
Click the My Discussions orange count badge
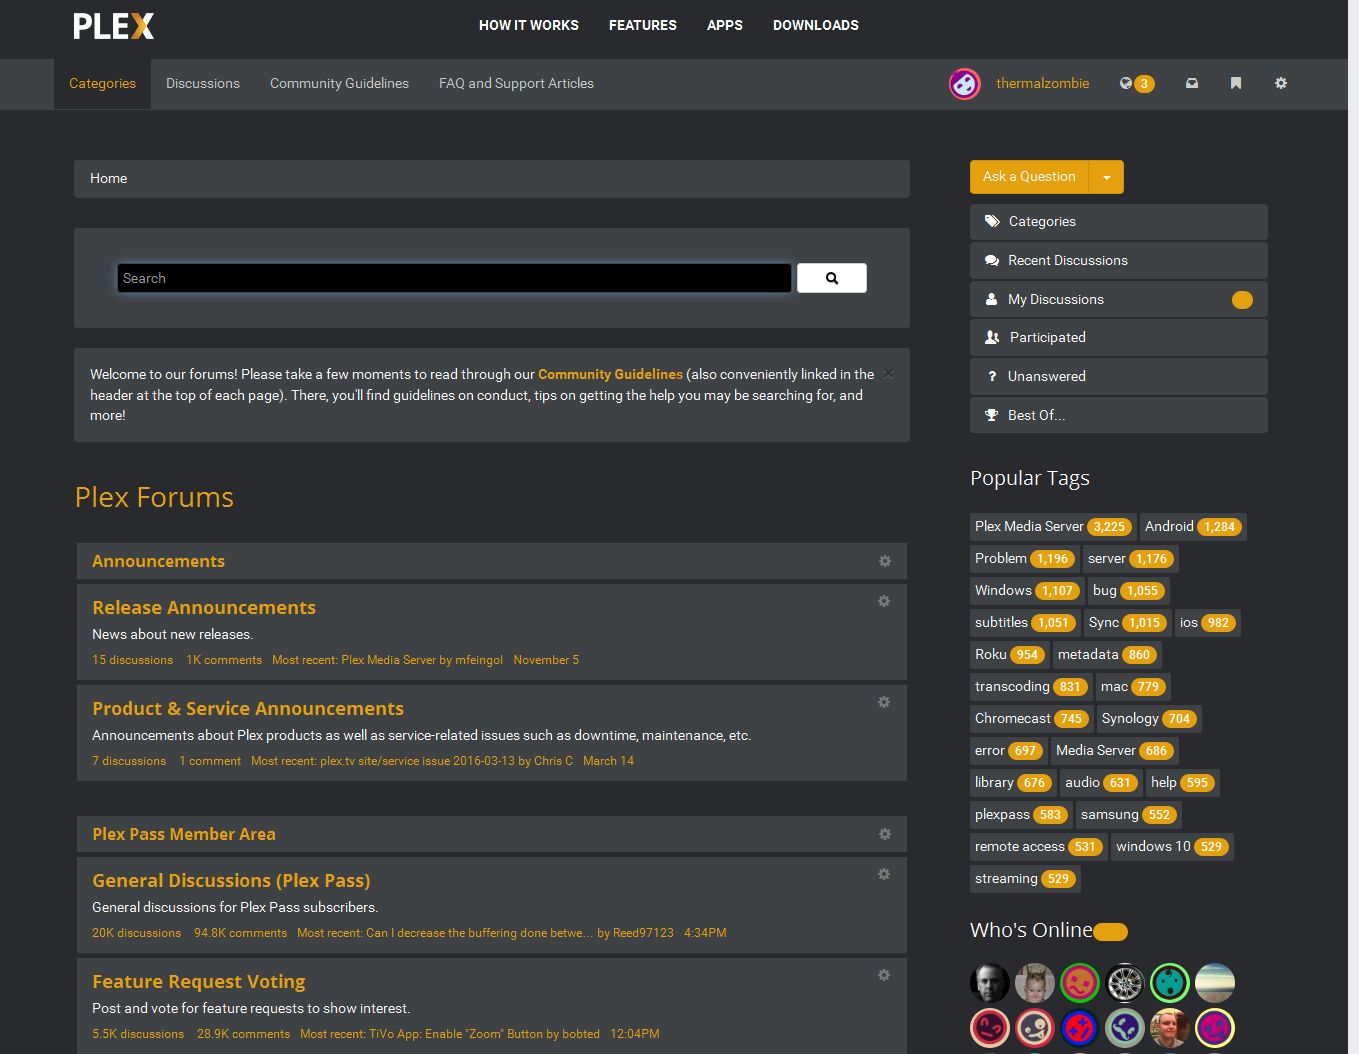coord(1242,300)
